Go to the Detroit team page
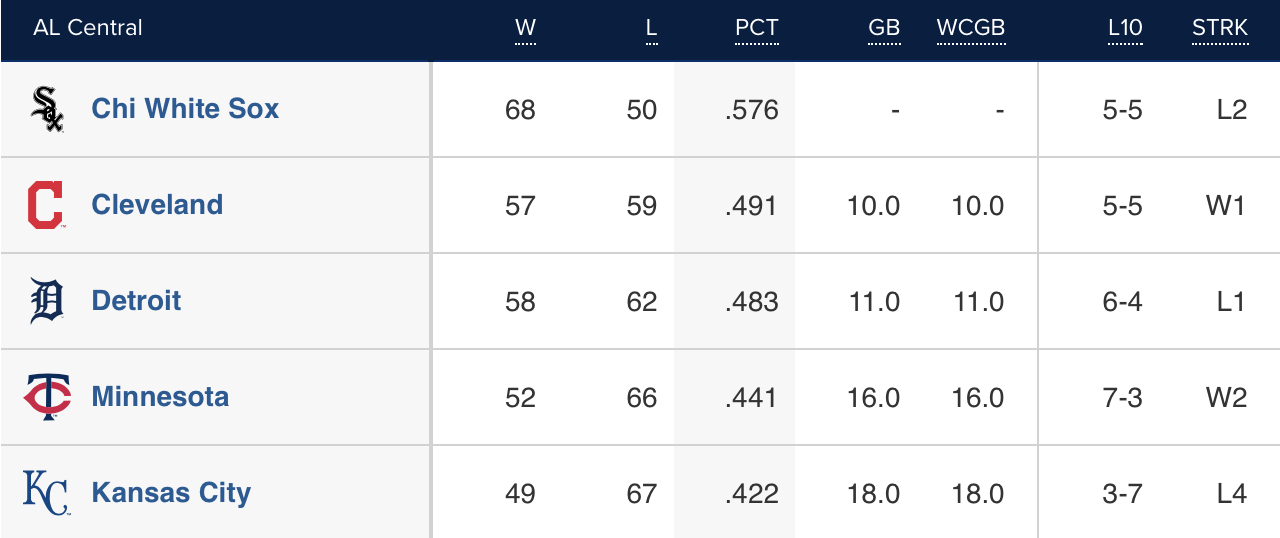 click(x=136, y=301)
